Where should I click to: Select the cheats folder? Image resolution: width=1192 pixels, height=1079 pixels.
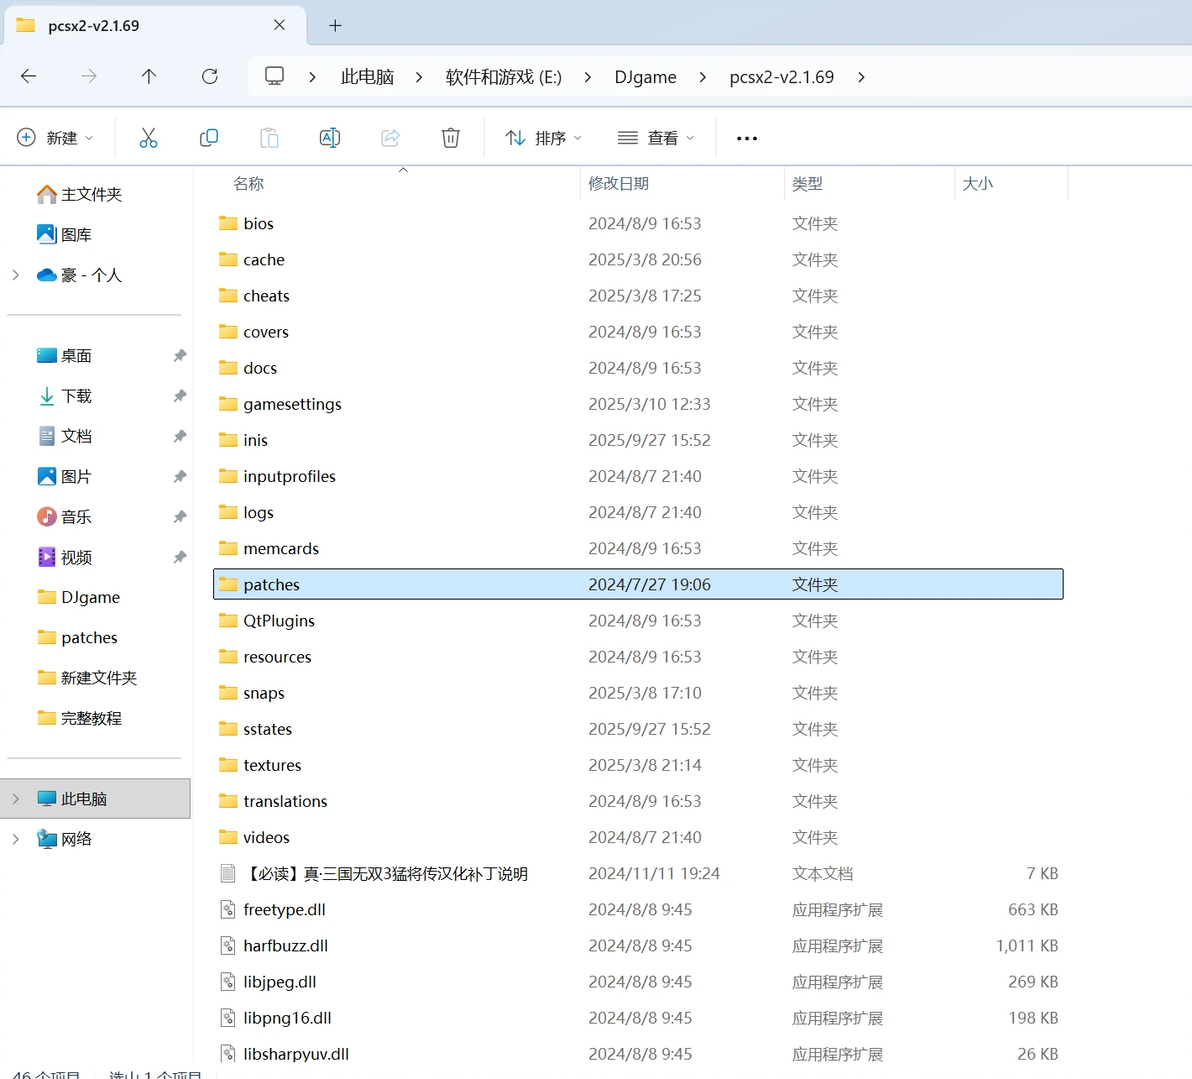pyautogui.click(x=639, y=296)
